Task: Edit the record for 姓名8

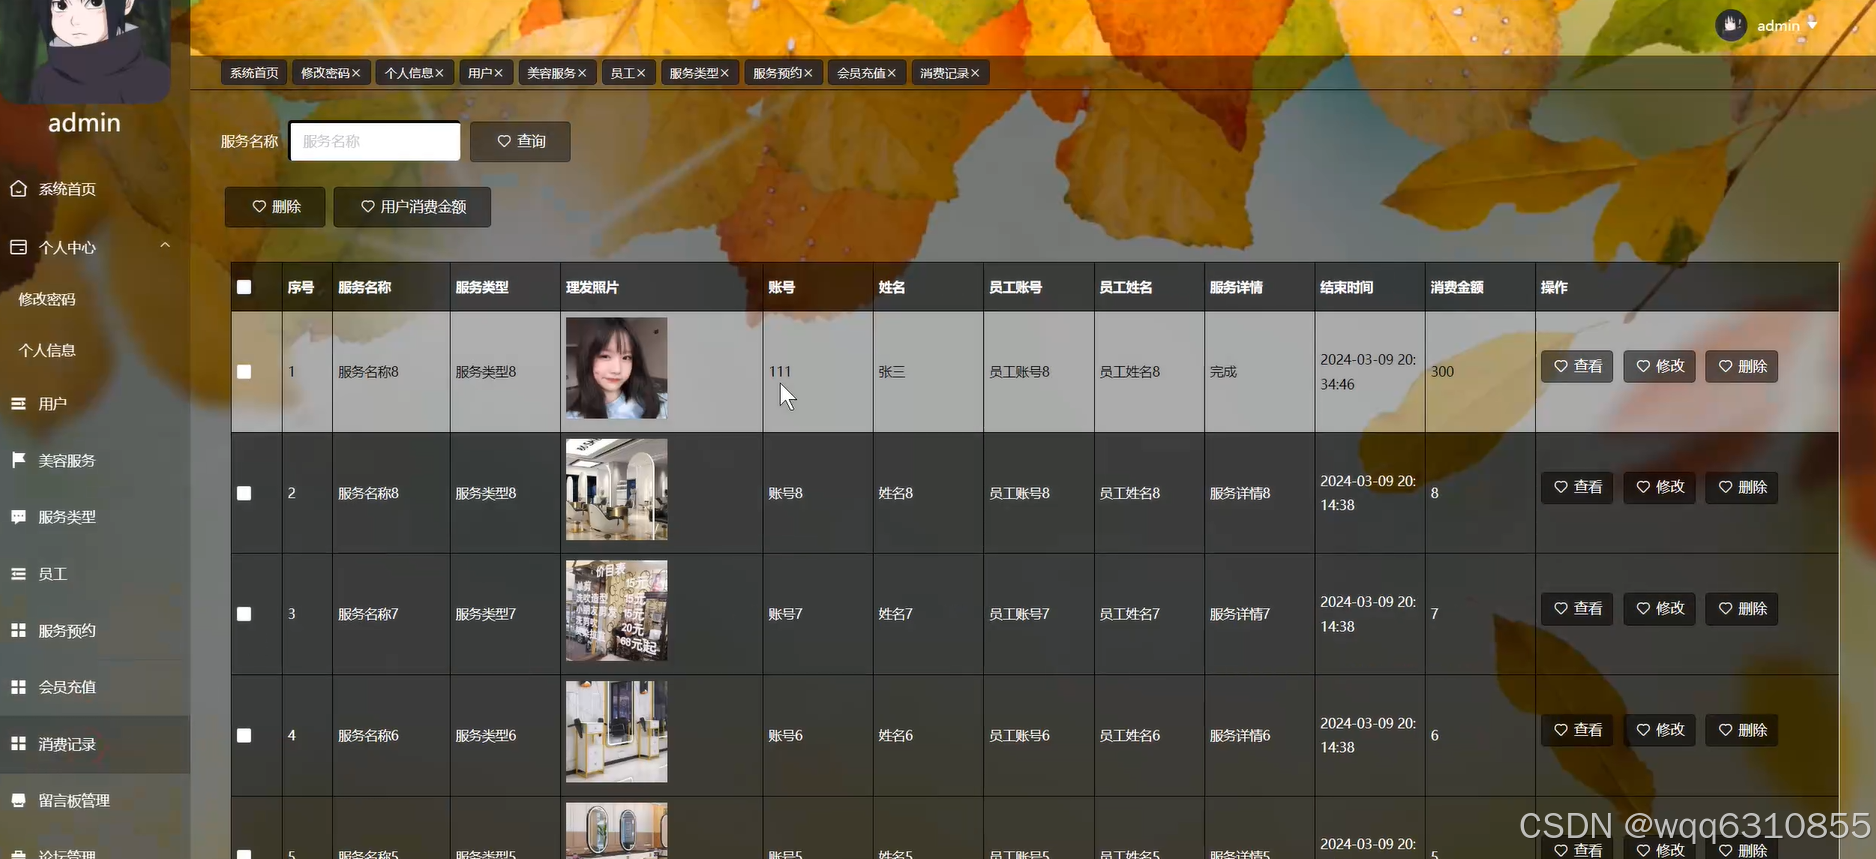Action: click(x=1659, y=487)
